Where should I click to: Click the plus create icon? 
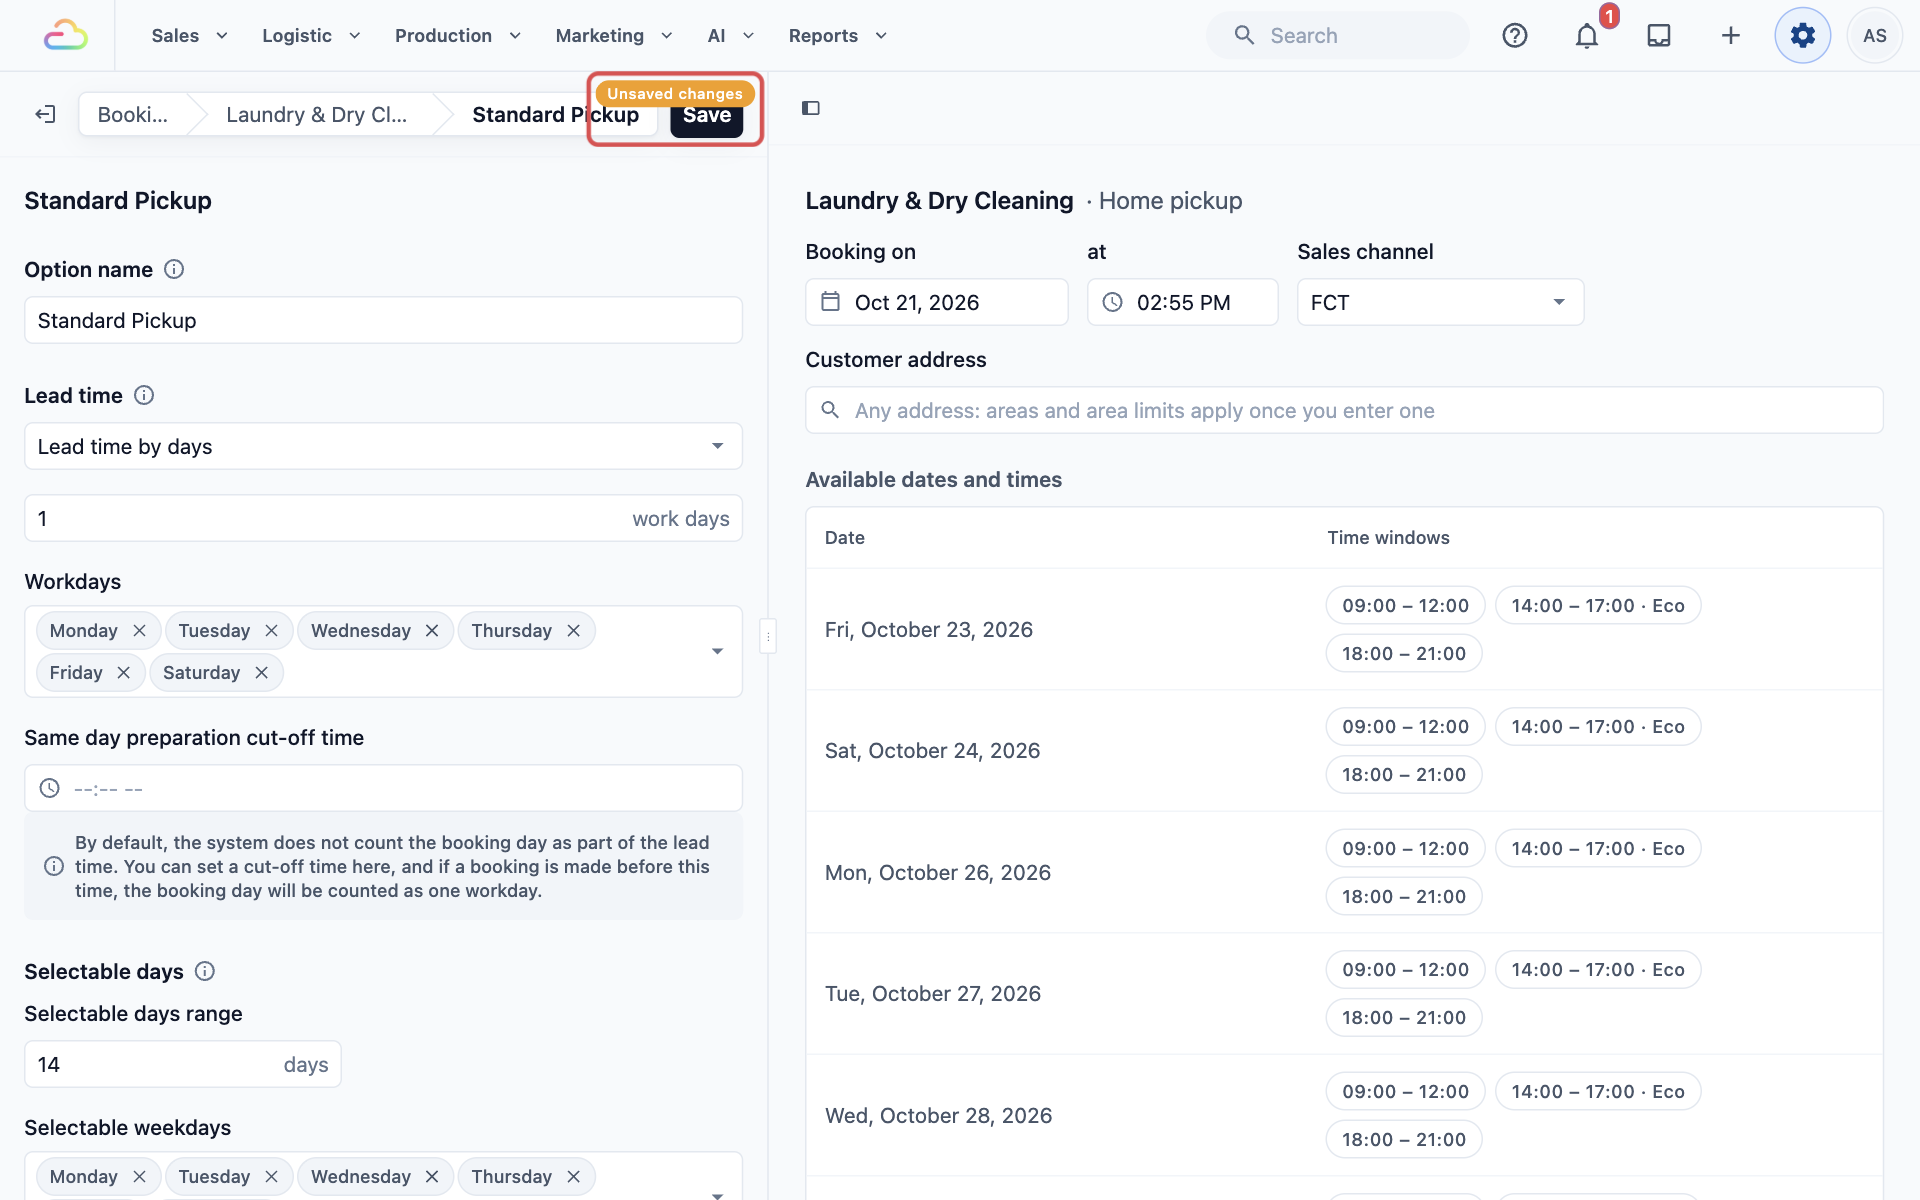1731,36
